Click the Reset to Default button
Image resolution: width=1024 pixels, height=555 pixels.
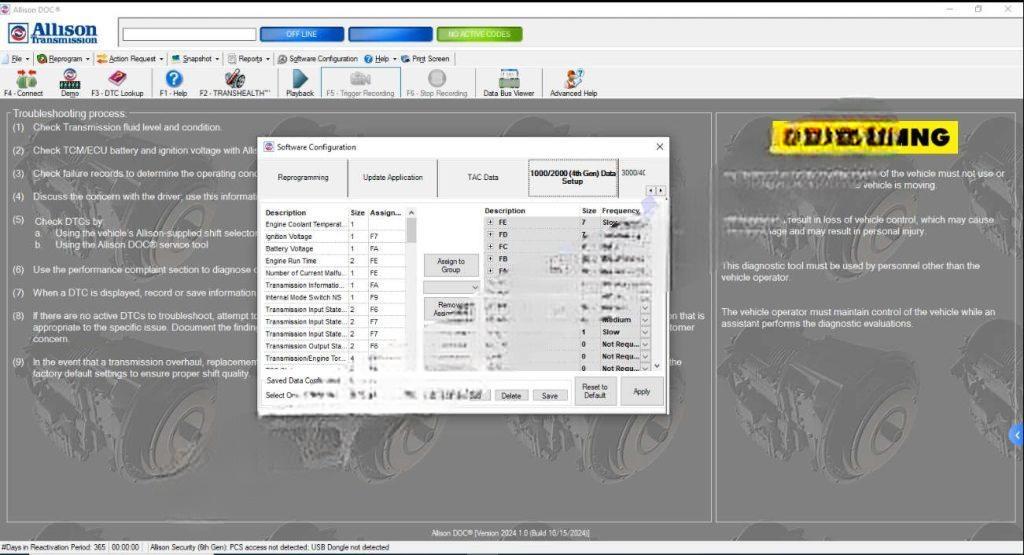click(x=595, y=391)
